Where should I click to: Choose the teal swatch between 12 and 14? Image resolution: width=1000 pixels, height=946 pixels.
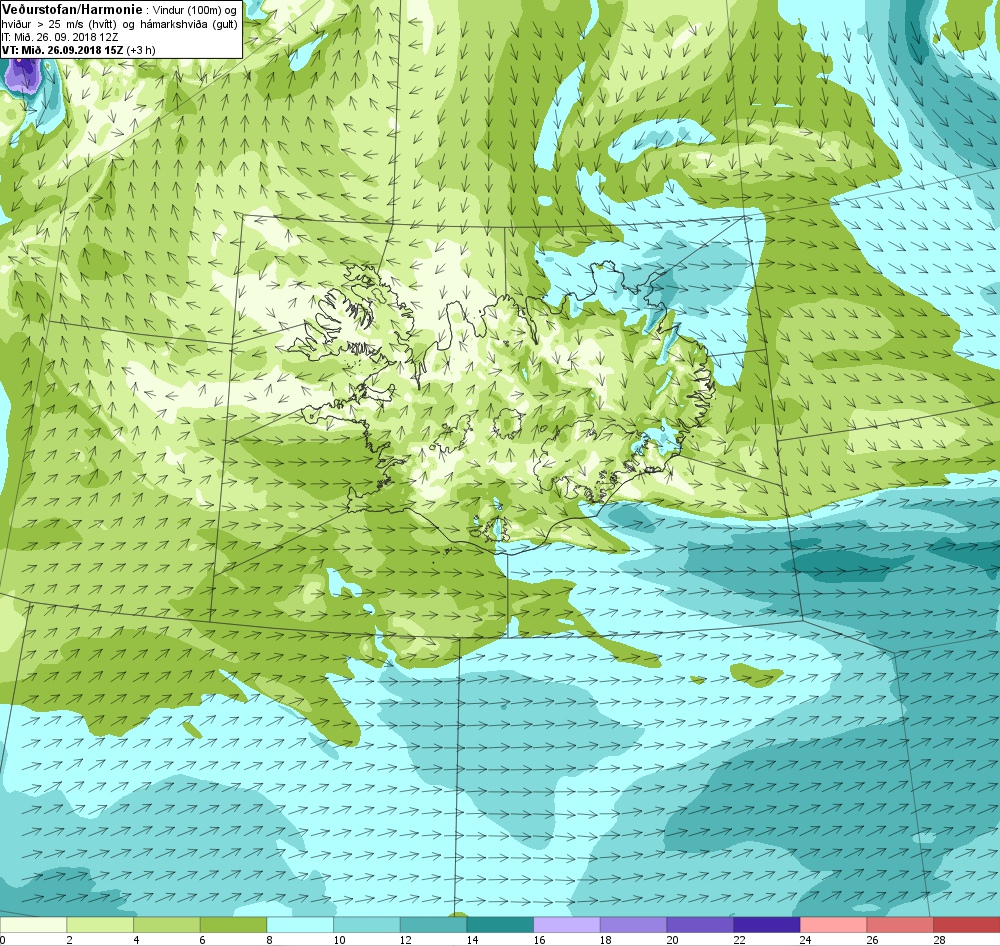click(x=433, y=925)
